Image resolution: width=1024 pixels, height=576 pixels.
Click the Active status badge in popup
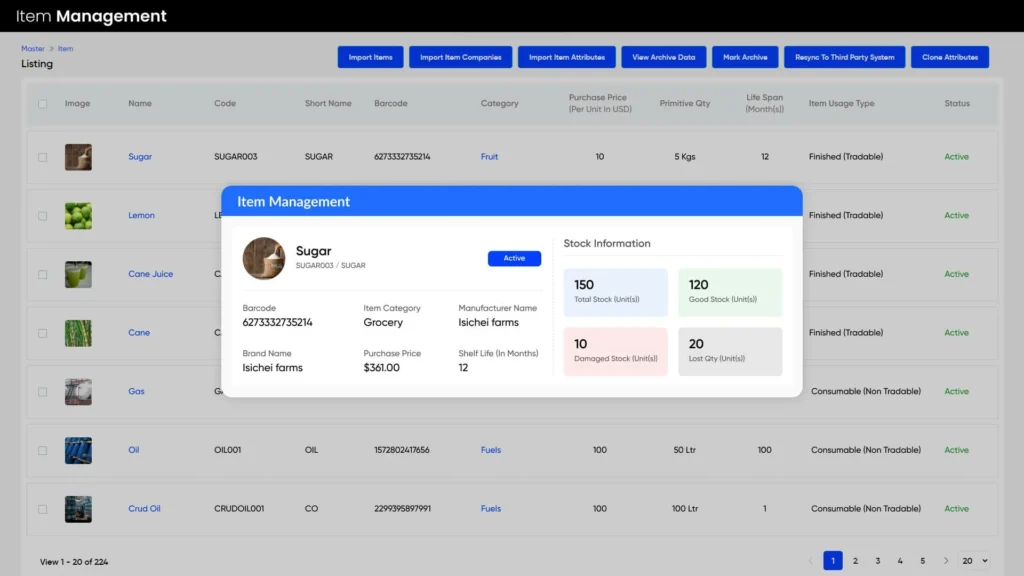point(514,258)
